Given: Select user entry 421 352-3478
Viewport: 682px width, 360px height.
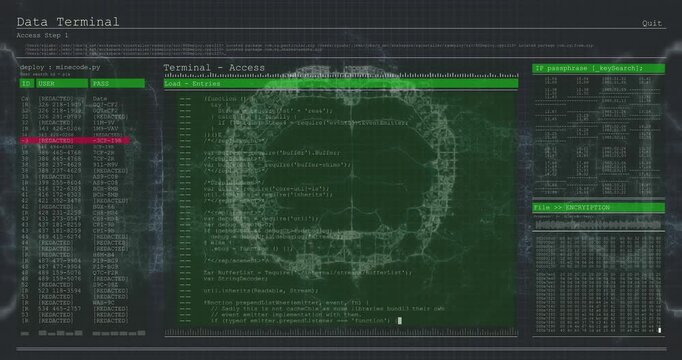Looking at the screenshot, I should tap(60, 201).
